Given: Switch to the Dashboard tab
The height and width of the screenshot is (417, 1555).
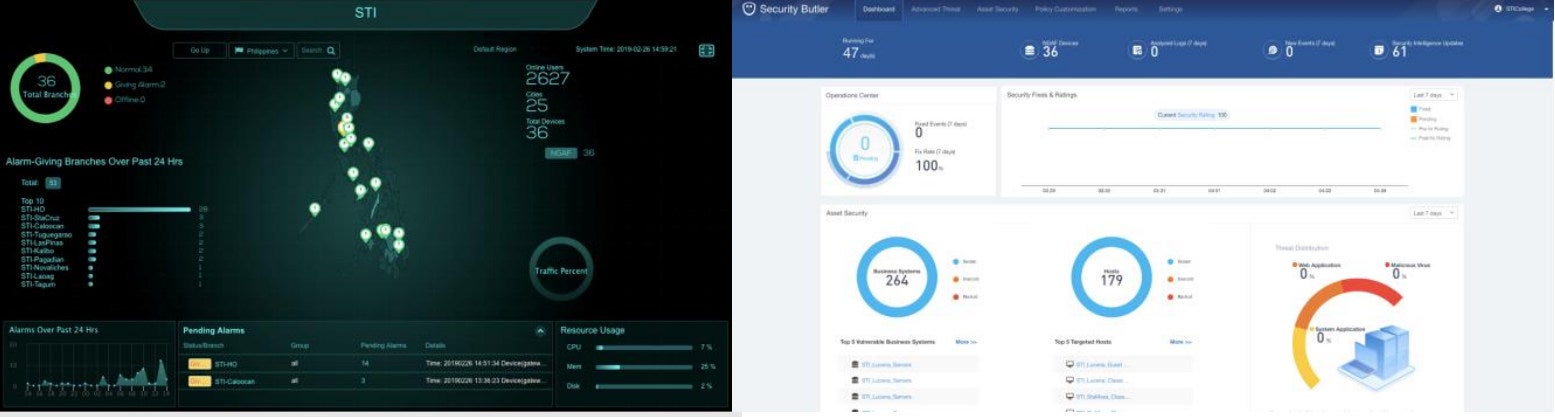Looking at the screenshot, I should [x=880, y=9].
